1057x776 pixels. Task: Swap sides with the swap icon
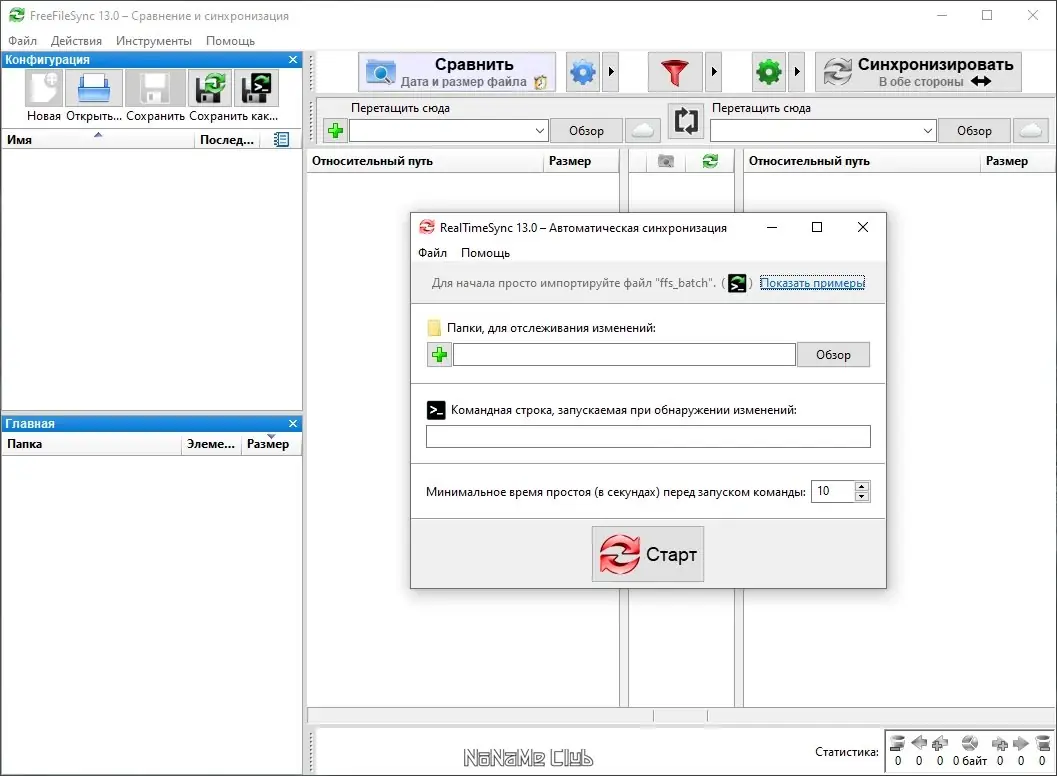tap(686, 121)
